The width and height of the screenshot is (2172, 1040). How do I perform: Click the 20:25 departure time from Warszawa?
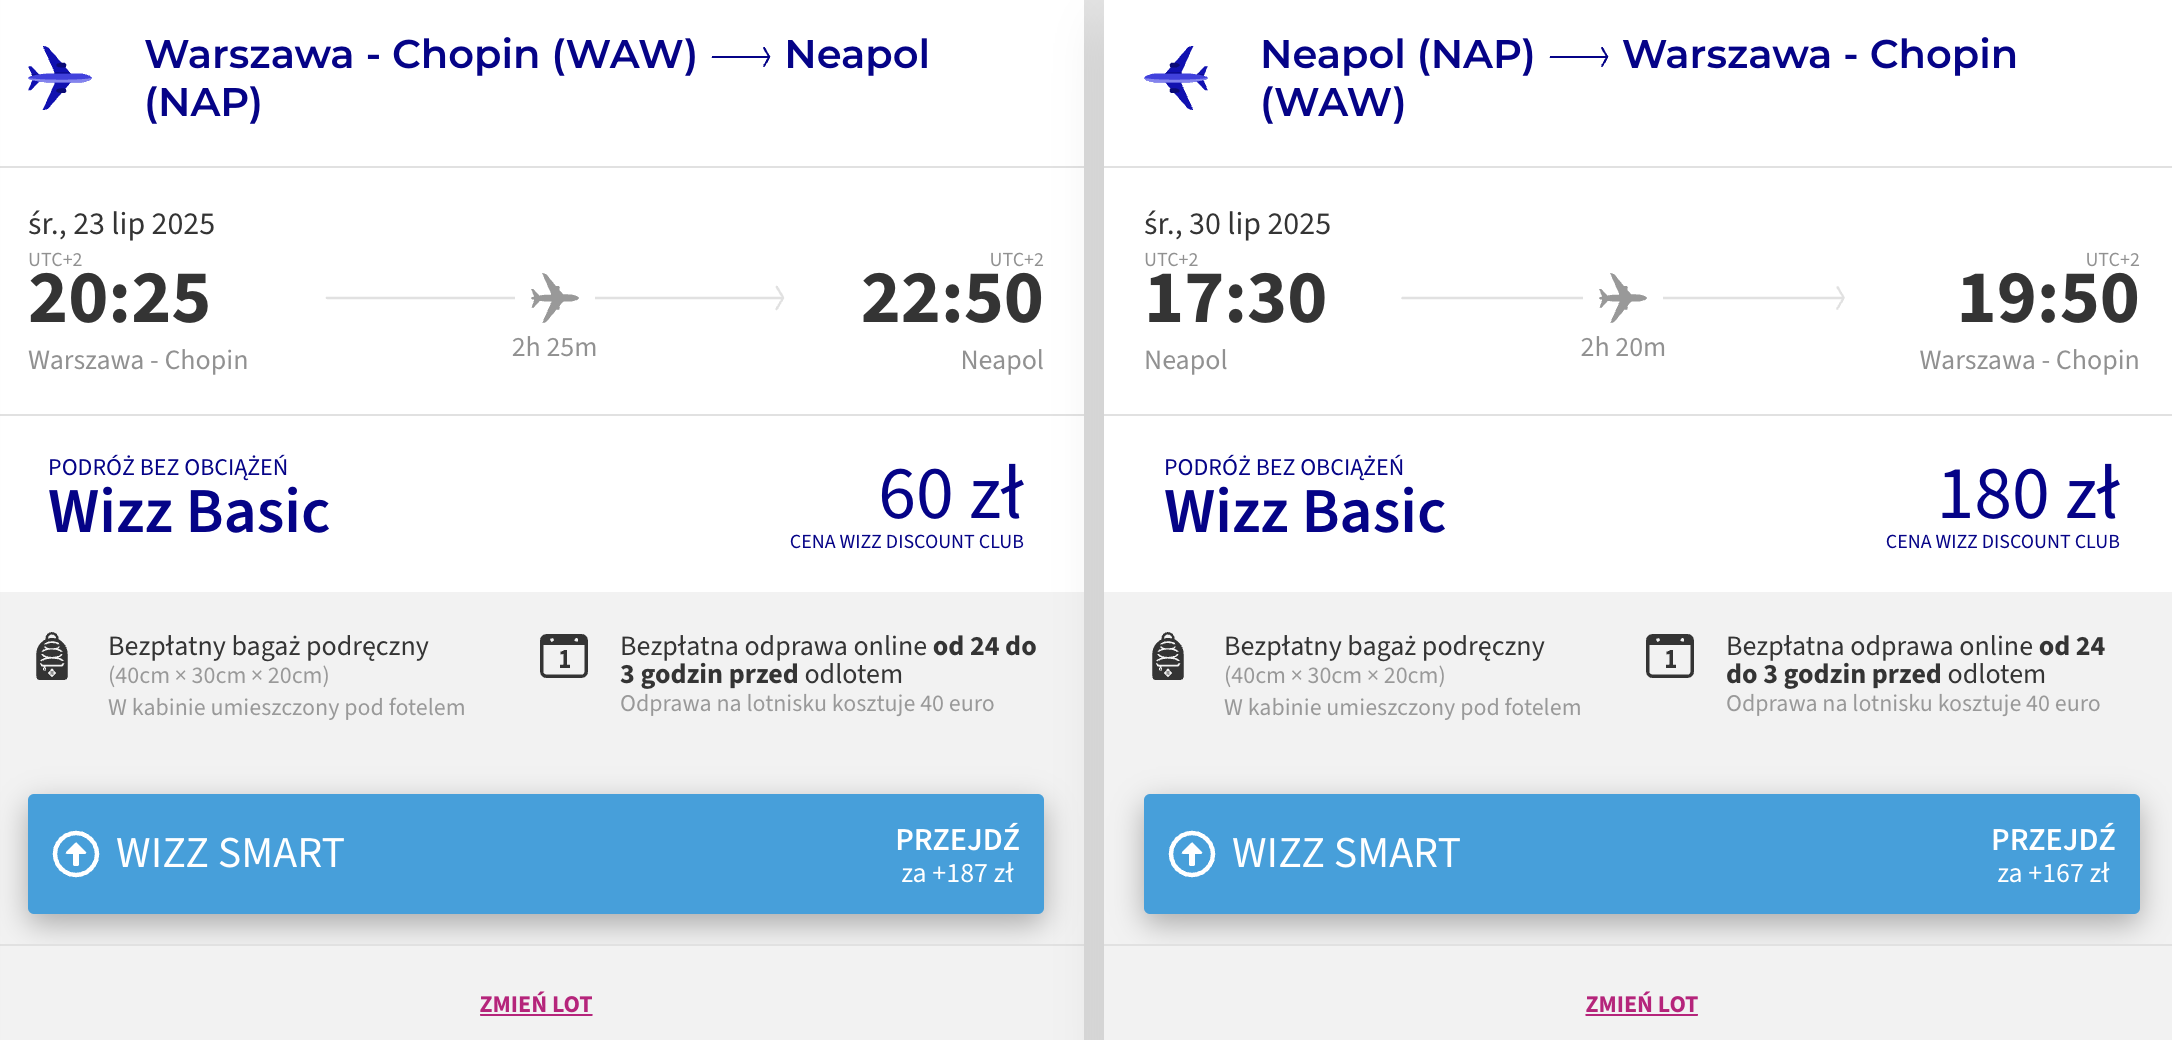[x=119, y=298]
